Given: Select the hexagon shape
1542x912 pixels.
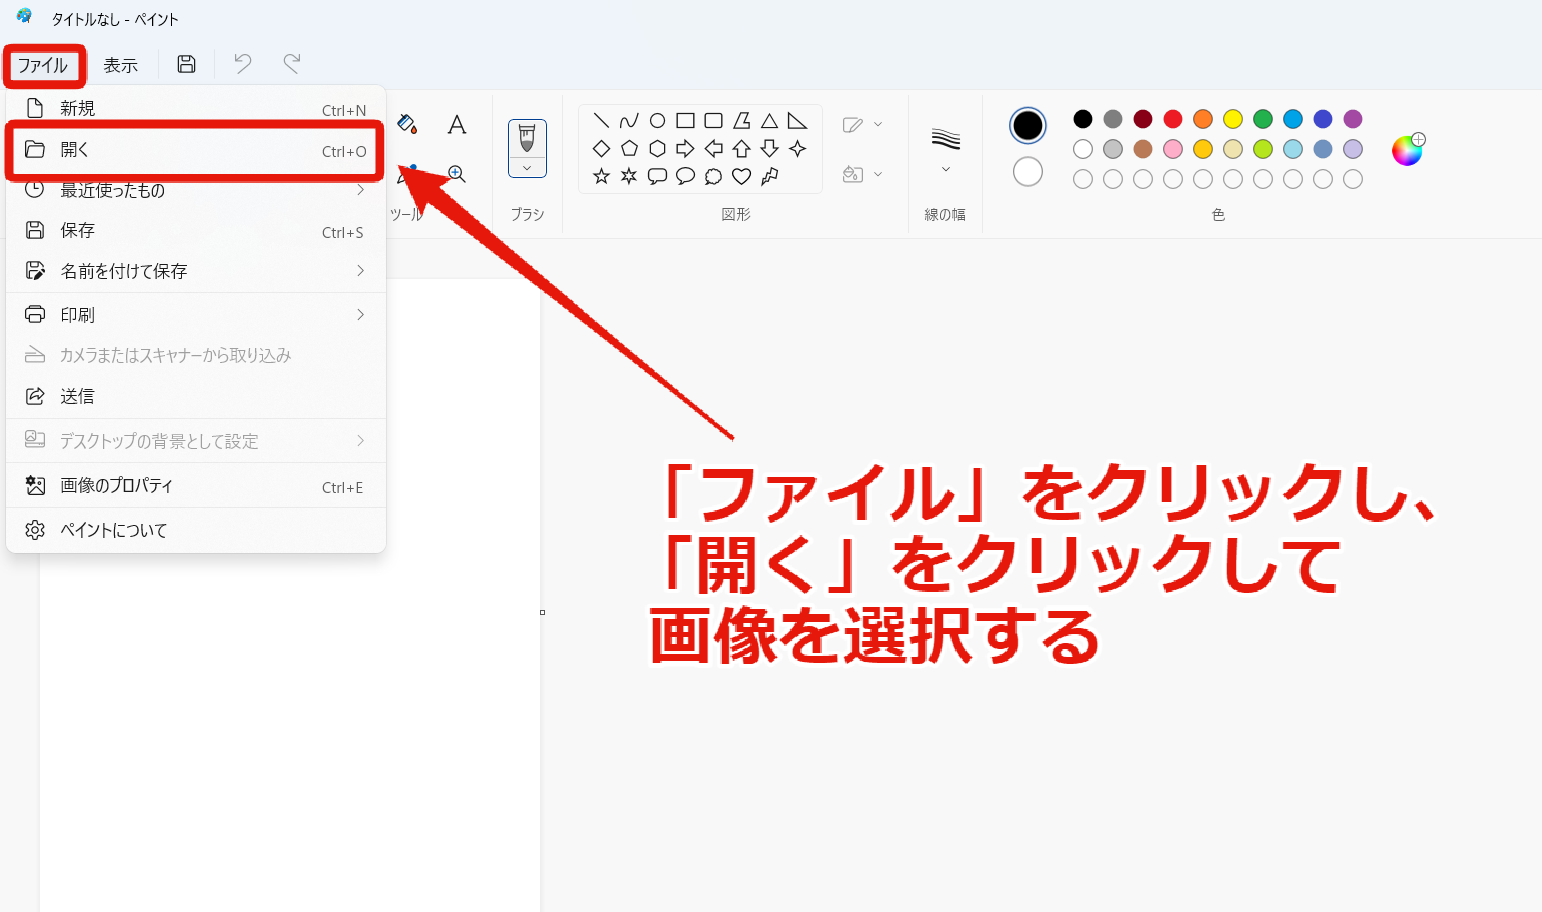Looking at the screenshot, I should coord(657,148).
